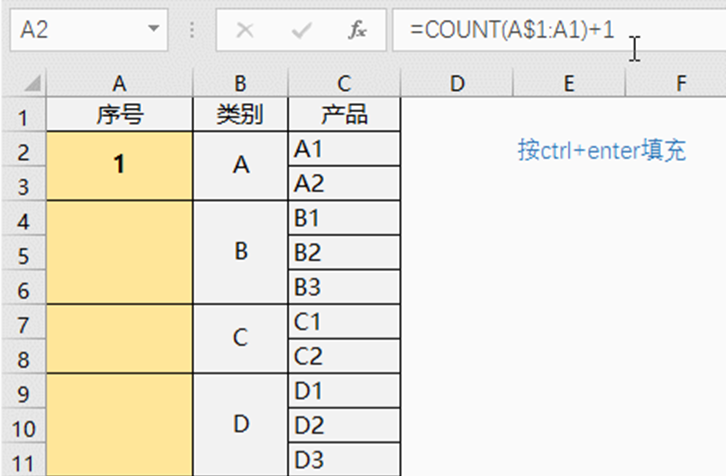Viewport: 726px width, 476px height.
Task: Click header cell 序号
Action: pos(119,114)
